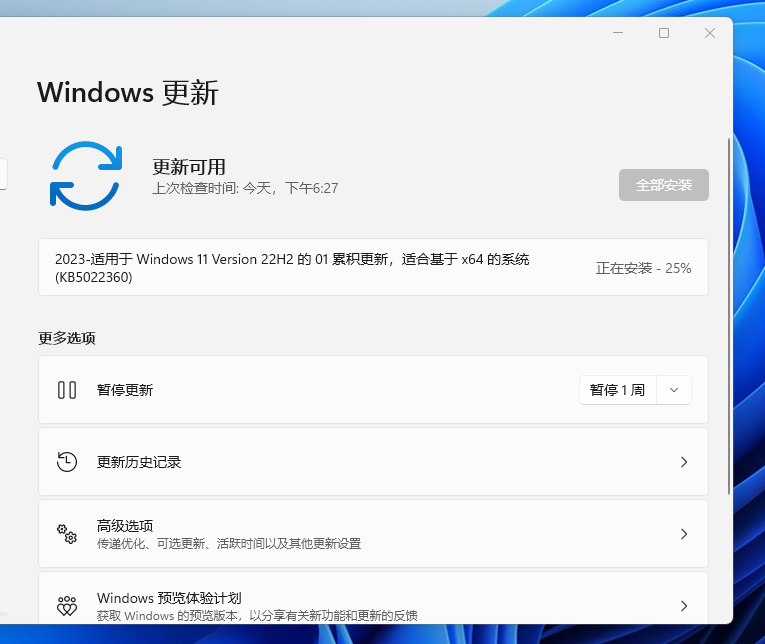Click the clock history icon for 更新历史记录
The width and height of the screenshot is (765, 644).
tap(67, 462)
